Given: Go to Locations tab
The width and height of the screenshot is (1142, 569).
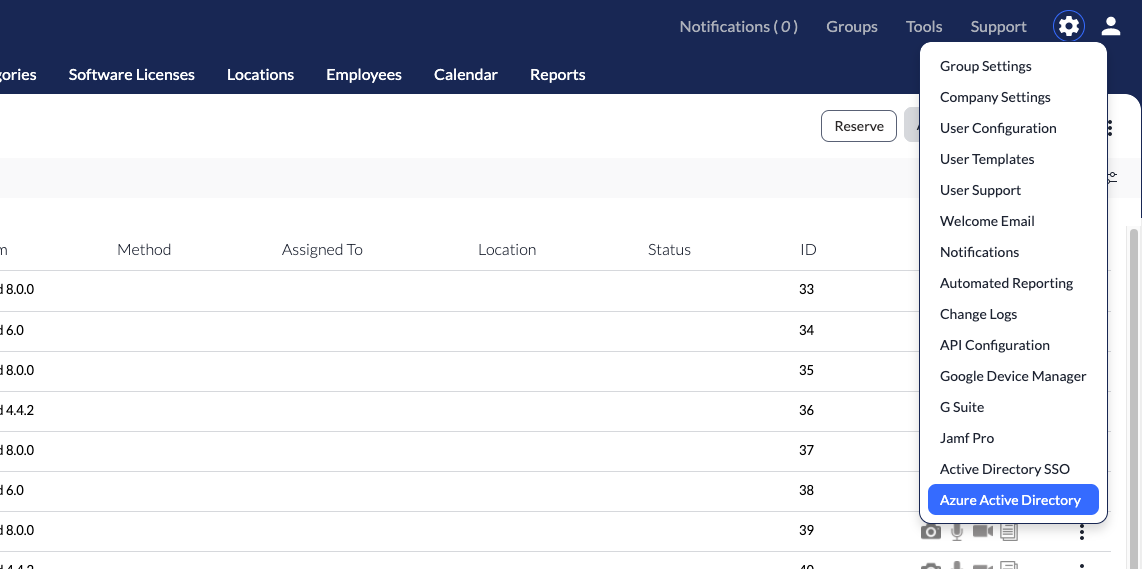Looking at the screenshot, I should pyautogui.click(x=260, y=74).
